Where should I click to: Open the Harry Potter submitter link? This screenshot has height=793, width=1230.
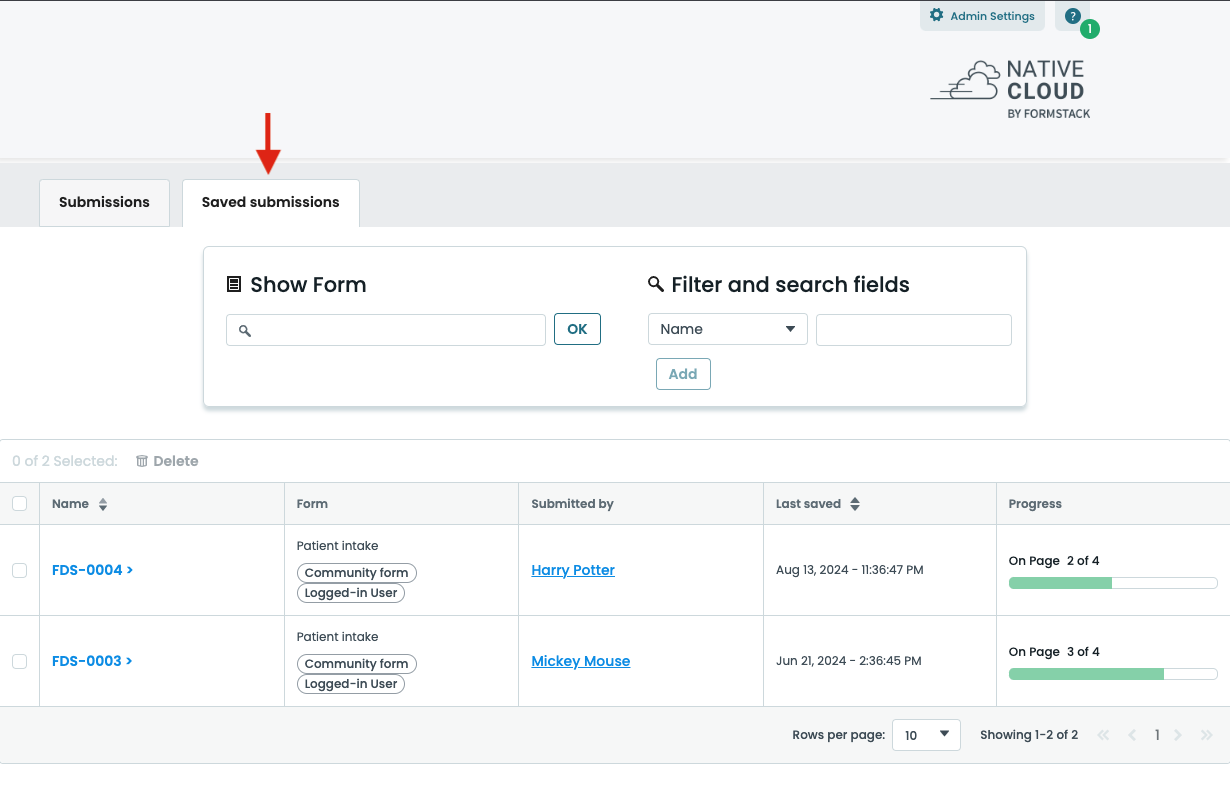click(x=573, y=570)
